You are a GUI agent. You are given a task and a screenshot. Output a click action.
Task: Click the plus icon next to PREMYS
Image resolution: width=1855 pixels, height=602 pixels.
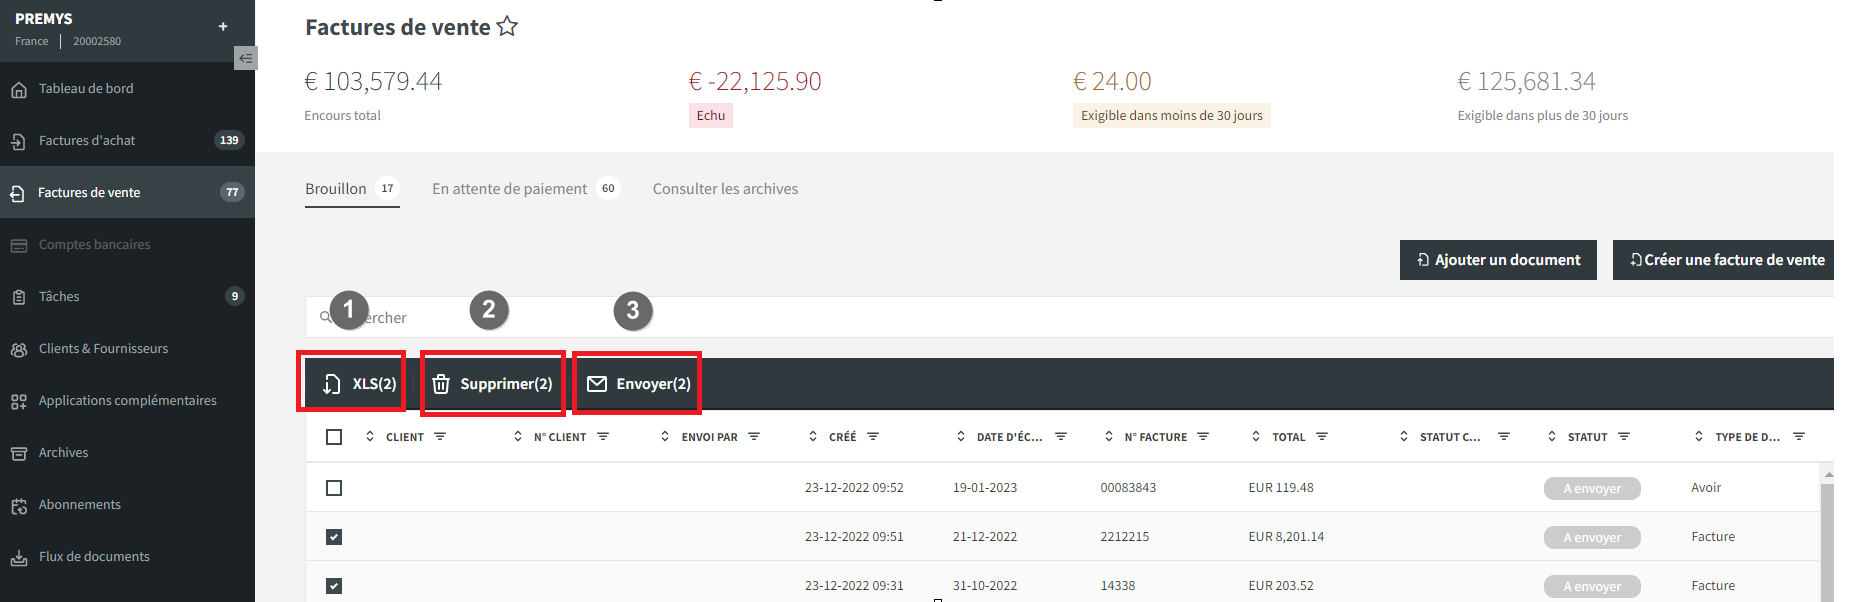tap(223, 27)
